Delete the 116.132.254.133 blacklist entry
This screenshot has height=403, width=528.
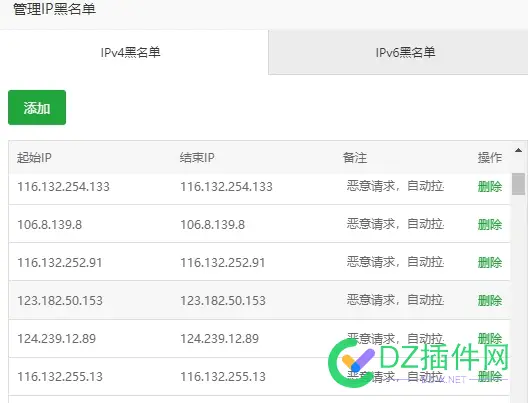(490, 186)
